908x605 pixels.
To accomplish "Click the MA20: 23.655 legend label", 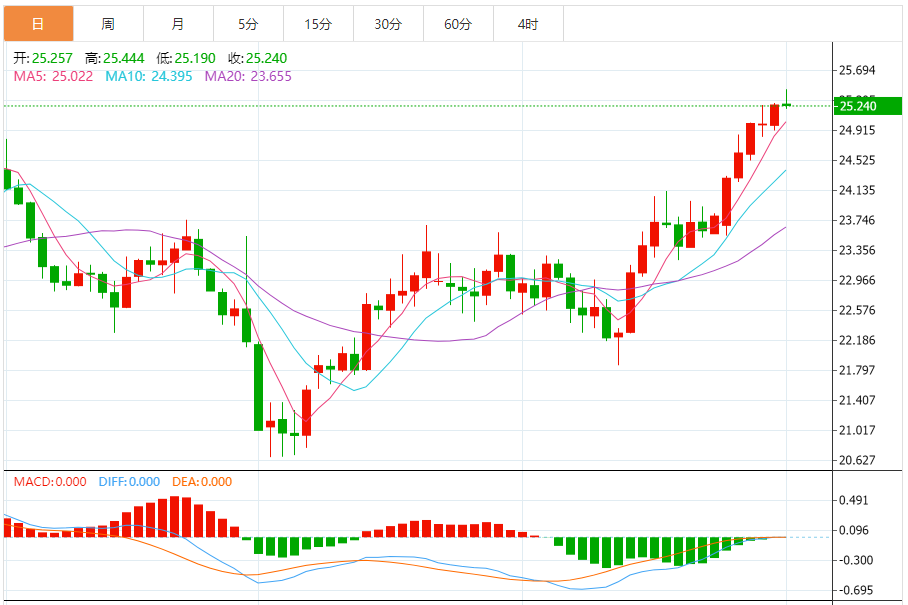I will tap(248, 76).
